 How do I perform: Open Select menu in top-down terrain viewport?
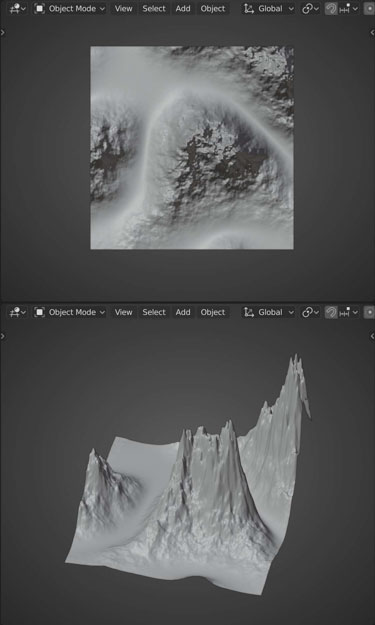154,8
